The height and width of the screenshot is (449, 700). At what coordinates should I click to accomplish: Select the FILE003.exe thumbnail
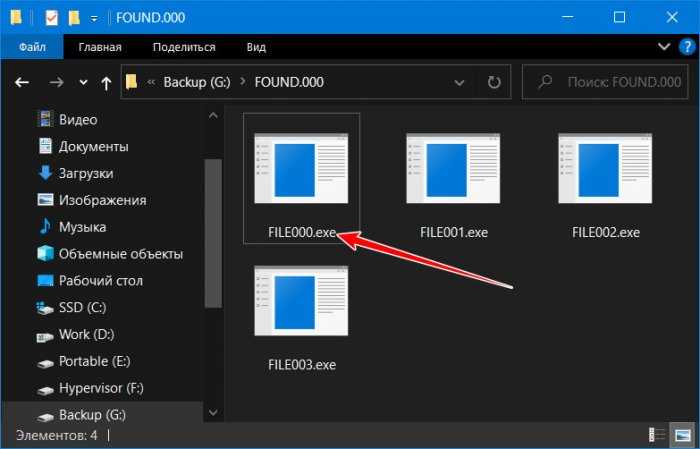click(301, 300)
